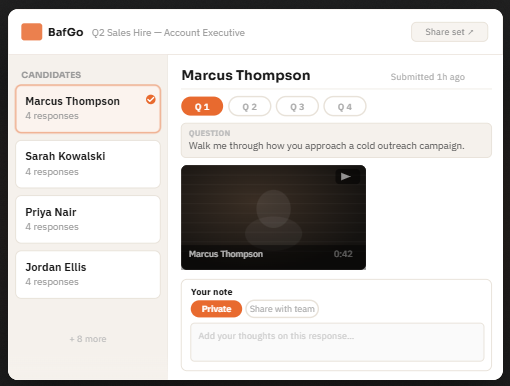Switch to the Q 2 tab
The image size is (510, 386).
point(250,107)
